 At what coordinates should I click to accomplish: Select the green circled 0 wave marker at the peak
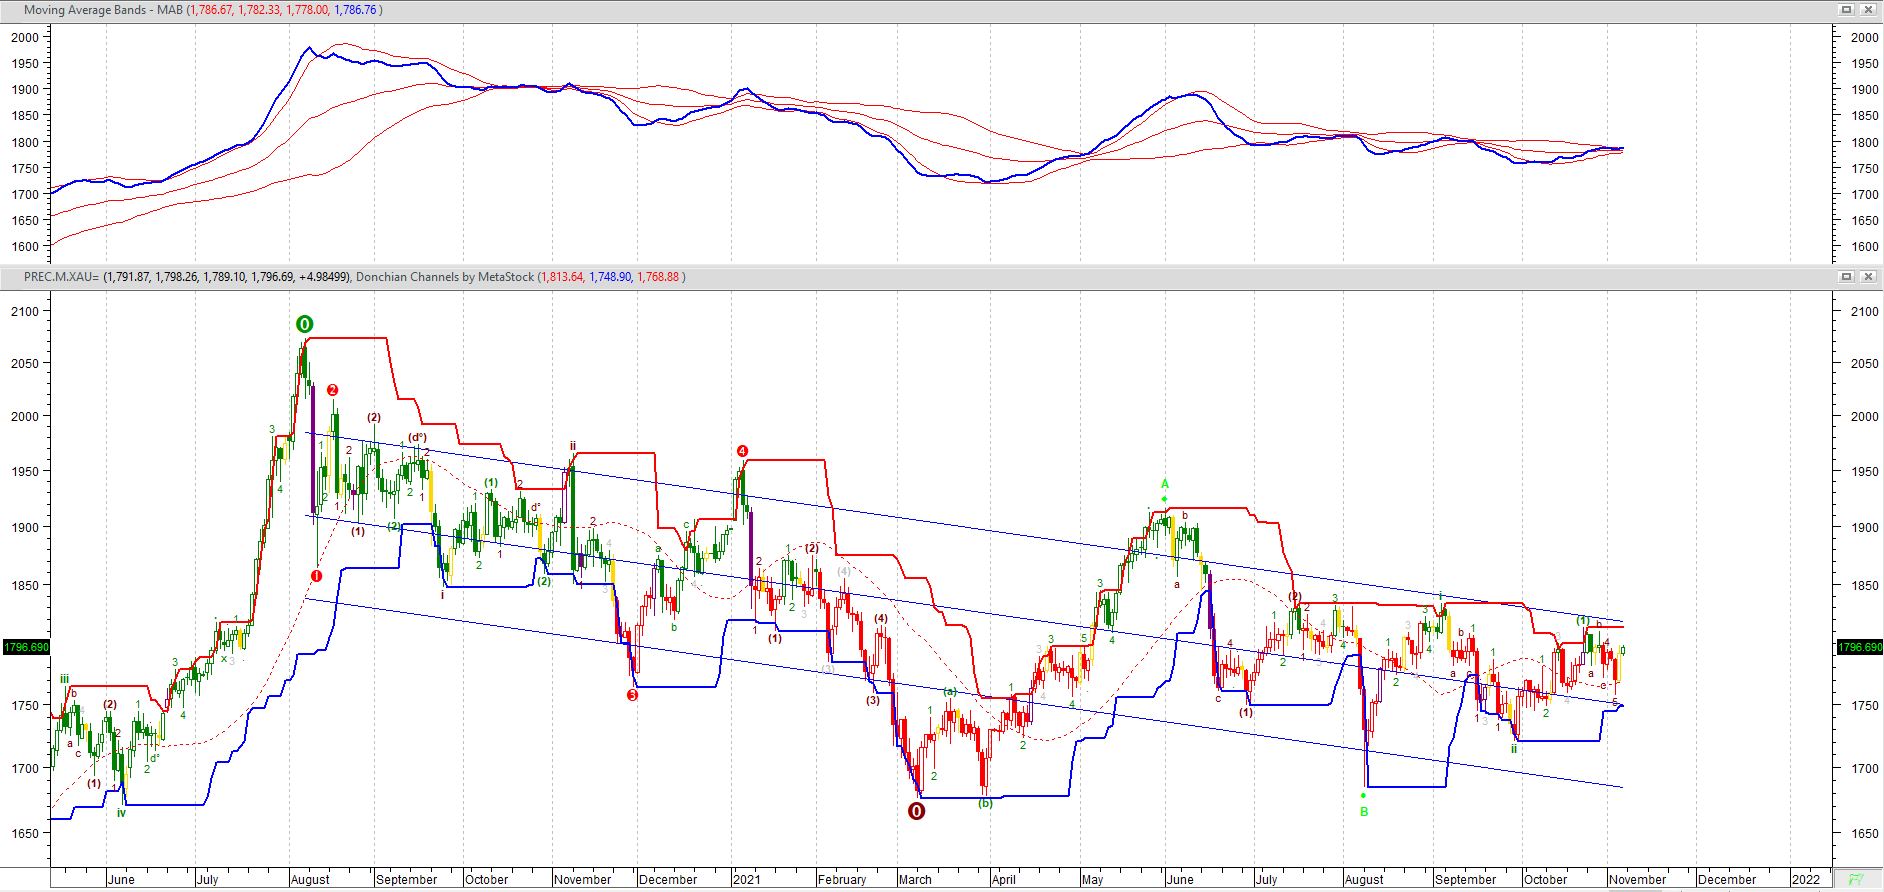[305, 324]
